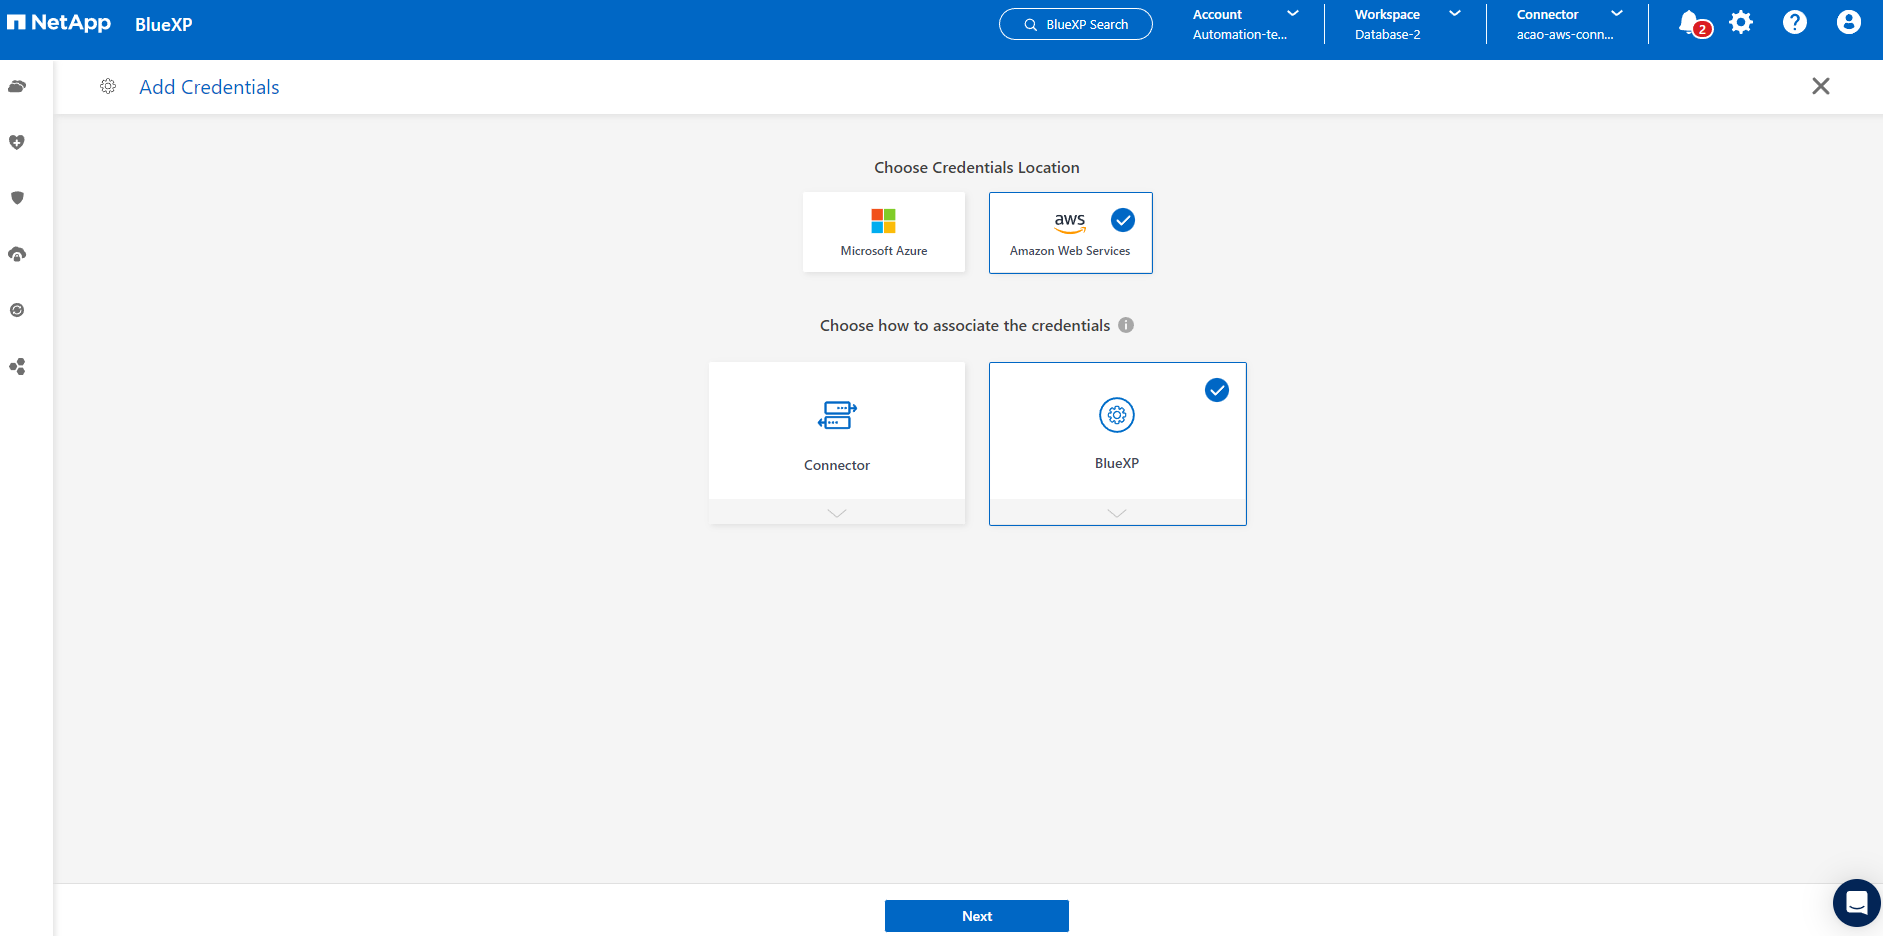1883x936 pixels.
Task: Expand the chevron below the BlueXP card
Action: 1117,513
